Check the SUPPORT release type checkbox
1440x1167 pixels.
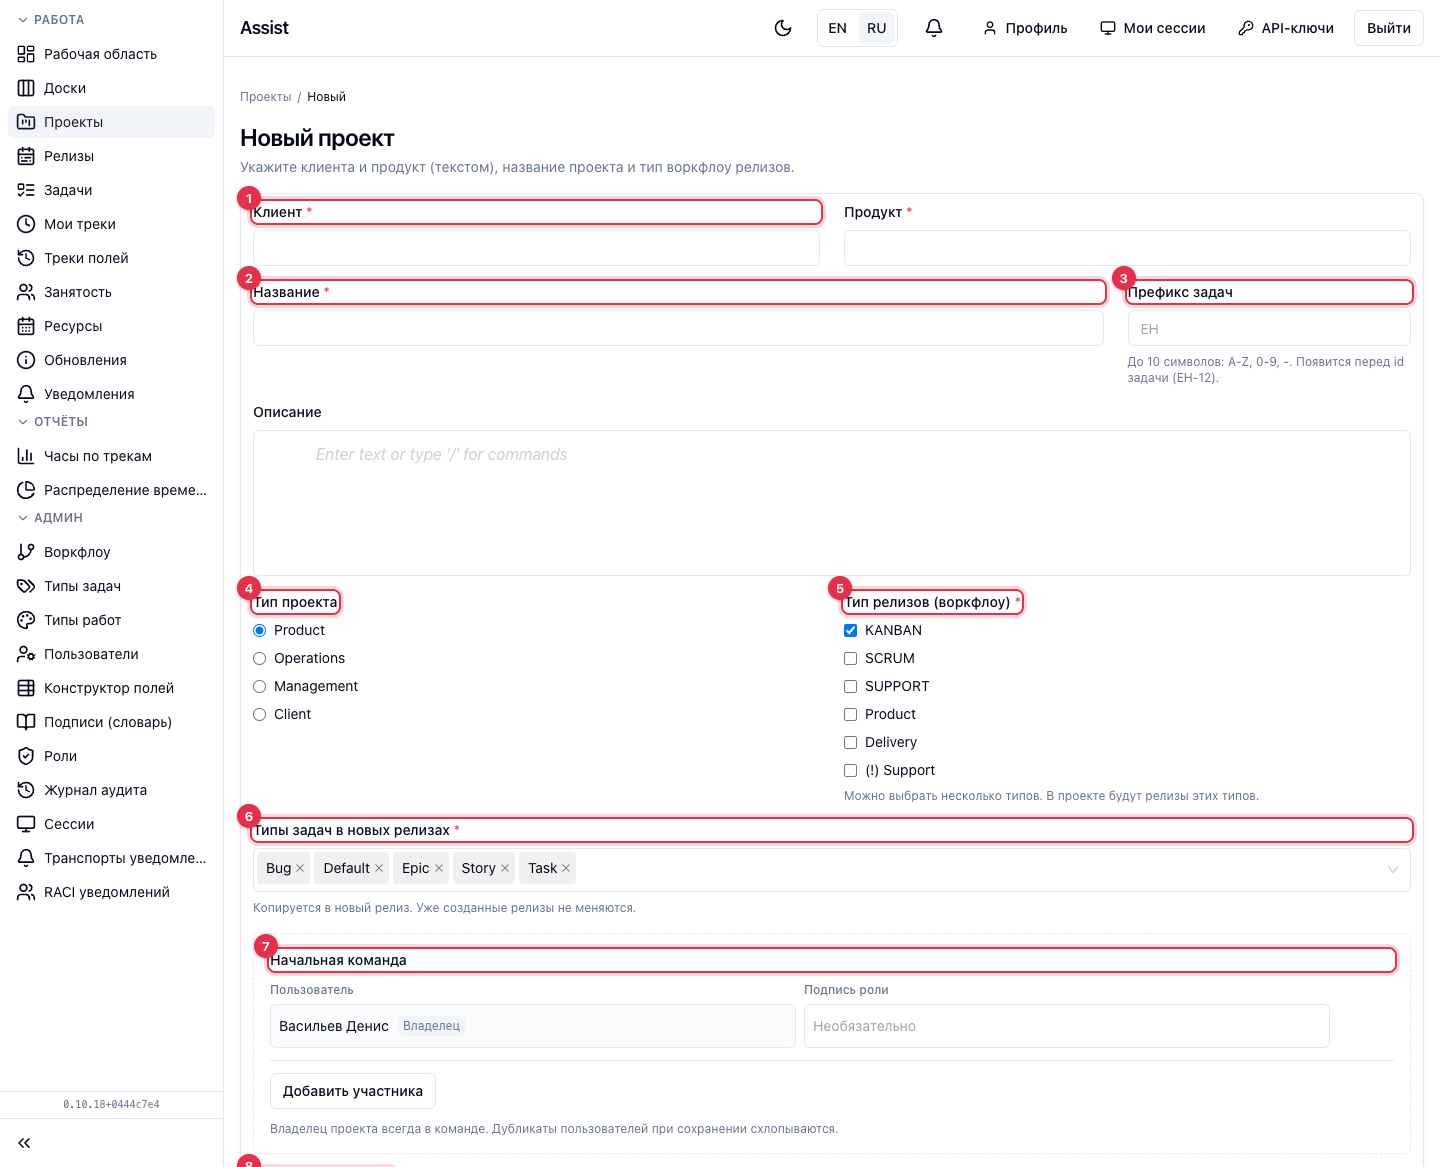point(851,686)
